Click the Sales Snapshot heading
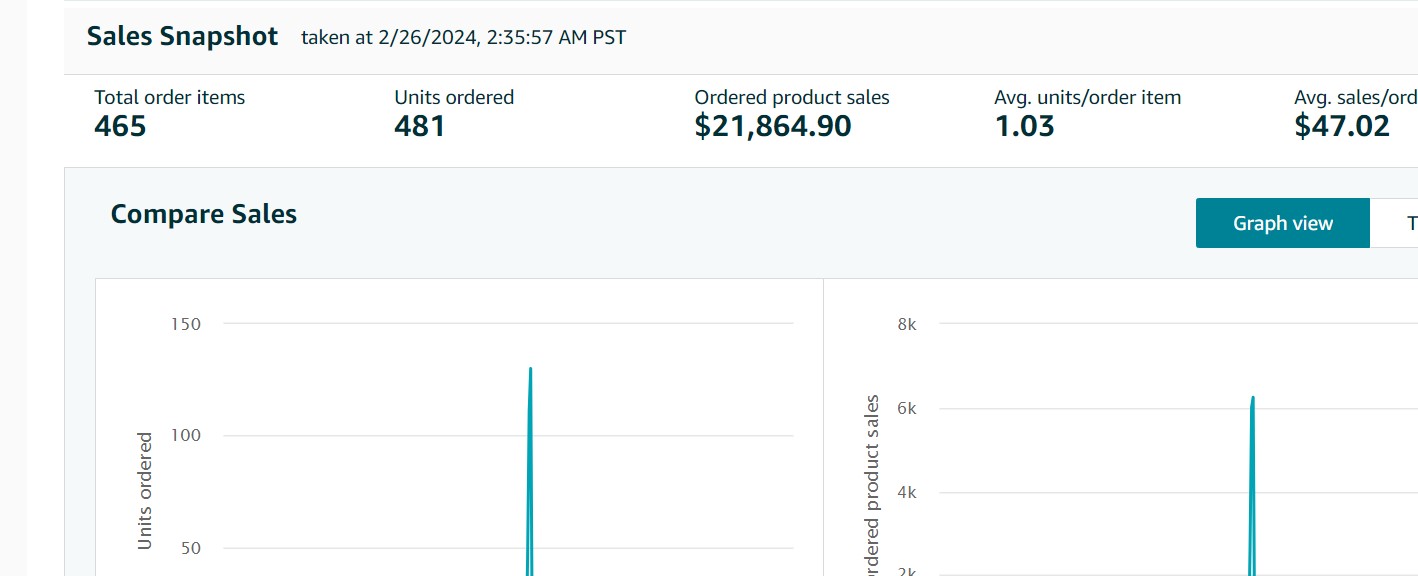This screenshot has height=576, width=1418. coord(182,37)
